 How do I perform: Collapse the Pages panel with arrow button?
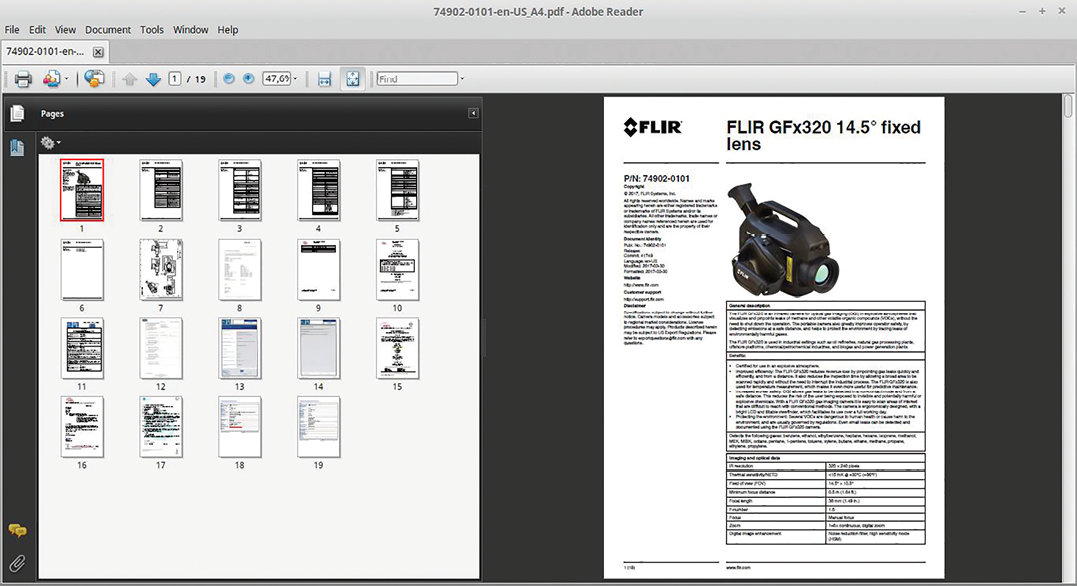click(x=473, y=113)
